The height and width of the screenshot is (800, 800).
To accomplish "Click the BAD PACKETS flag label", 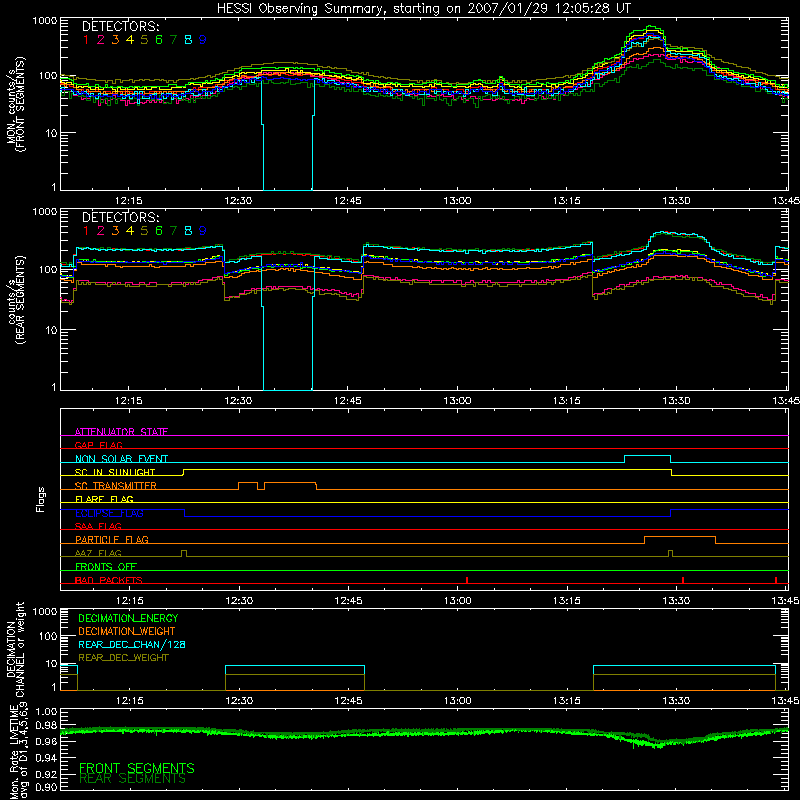I will tap(108, 580).
